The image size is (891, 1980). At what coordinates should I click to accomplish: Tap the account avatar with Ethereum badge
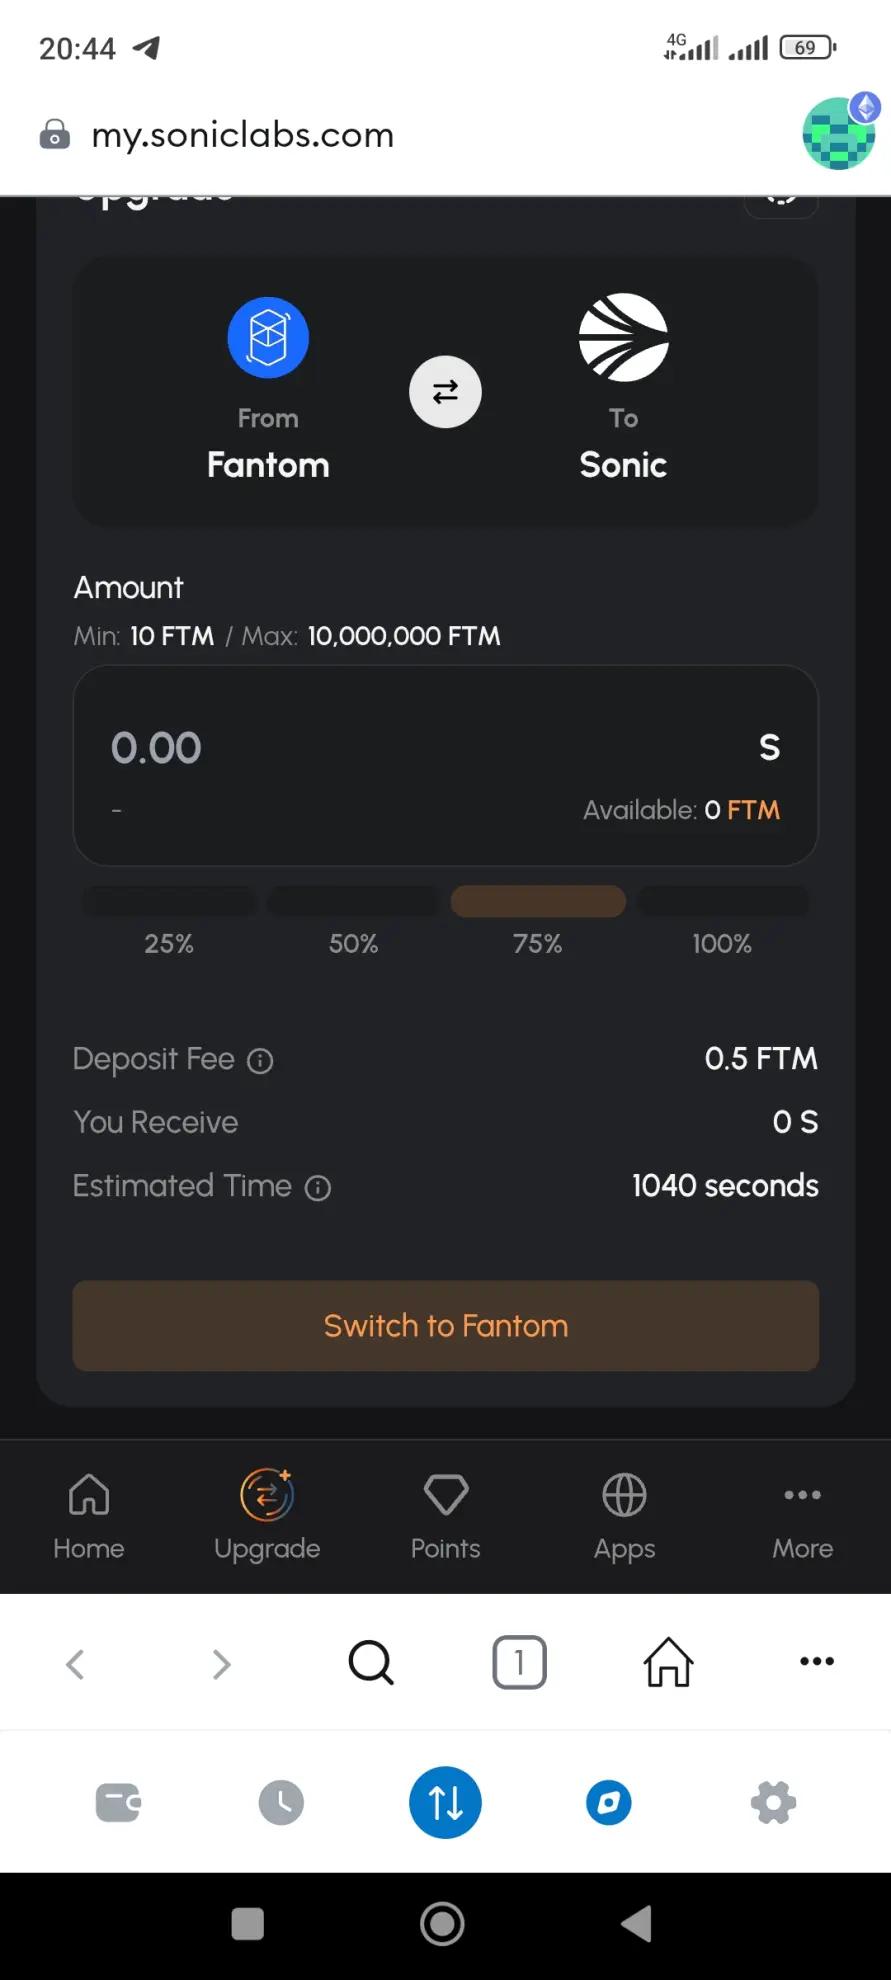tap(840, 132)
